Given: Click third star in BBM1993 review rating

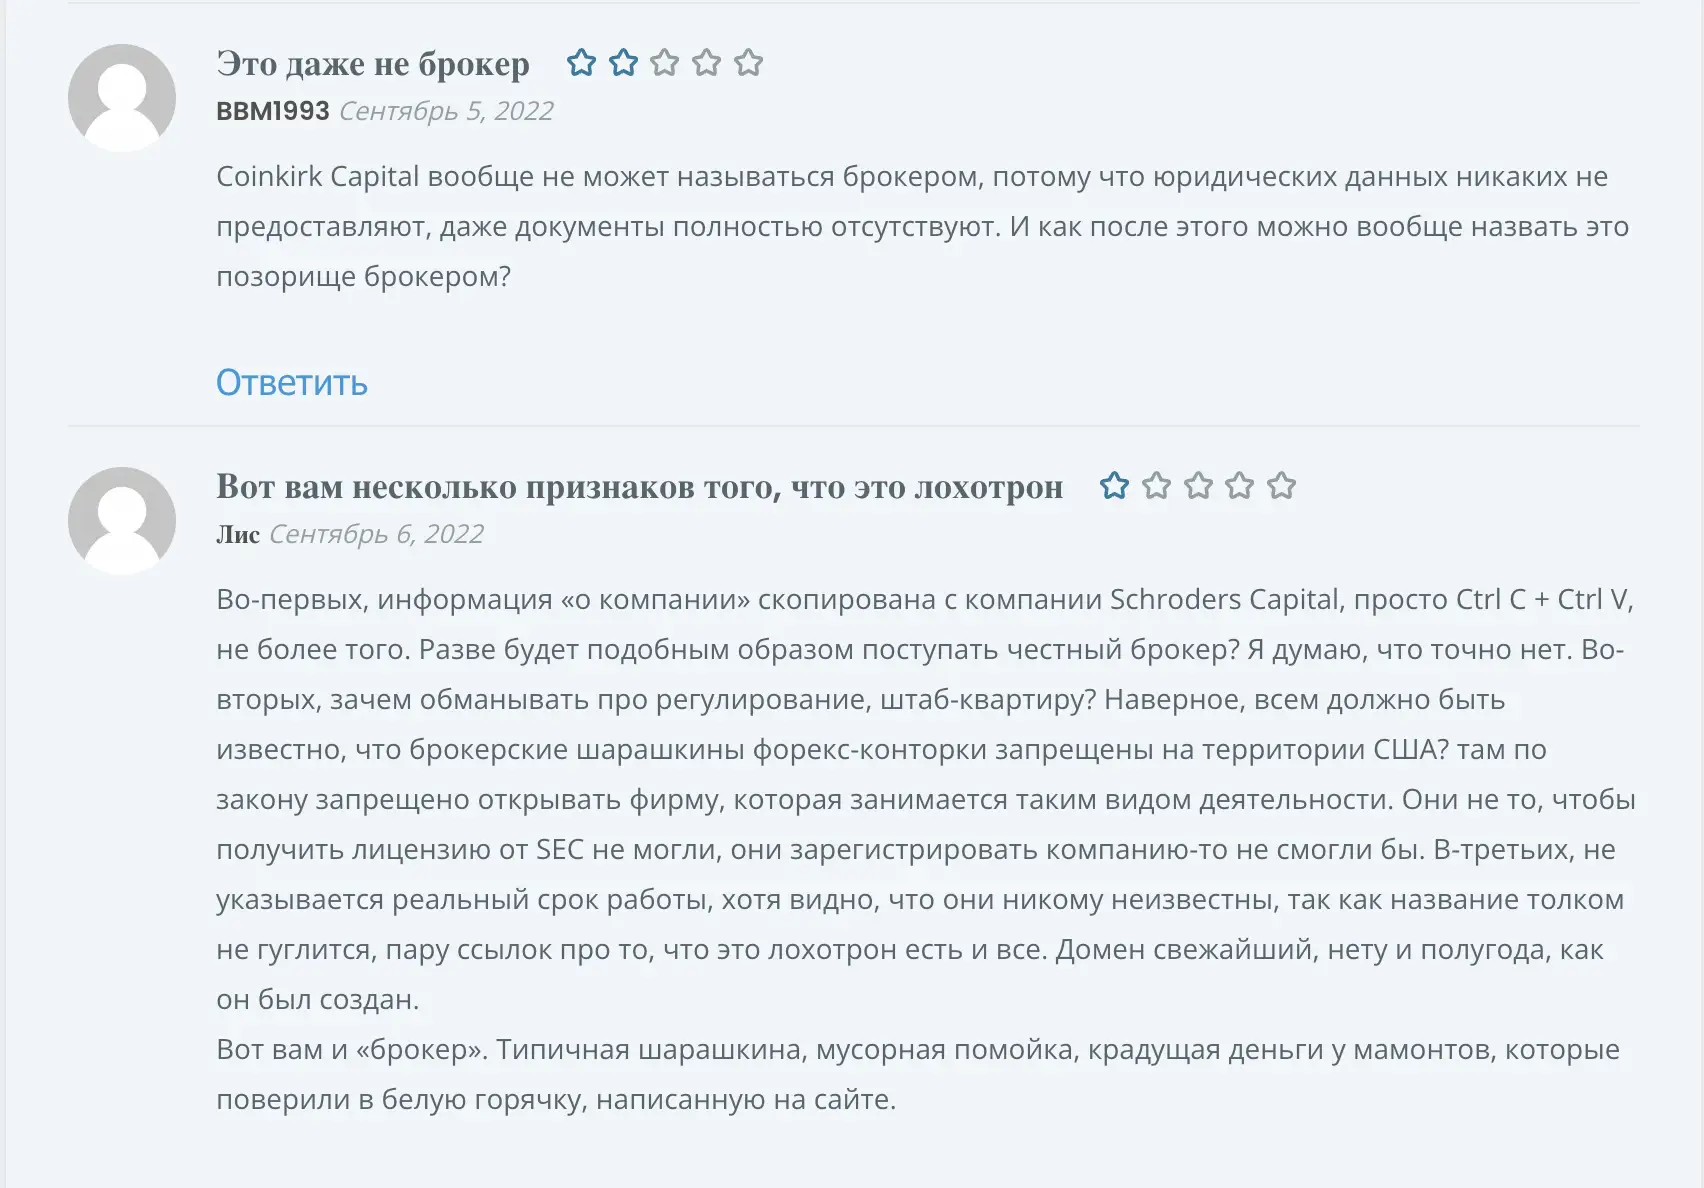Looking at the screenshot, I should [665, 63].
